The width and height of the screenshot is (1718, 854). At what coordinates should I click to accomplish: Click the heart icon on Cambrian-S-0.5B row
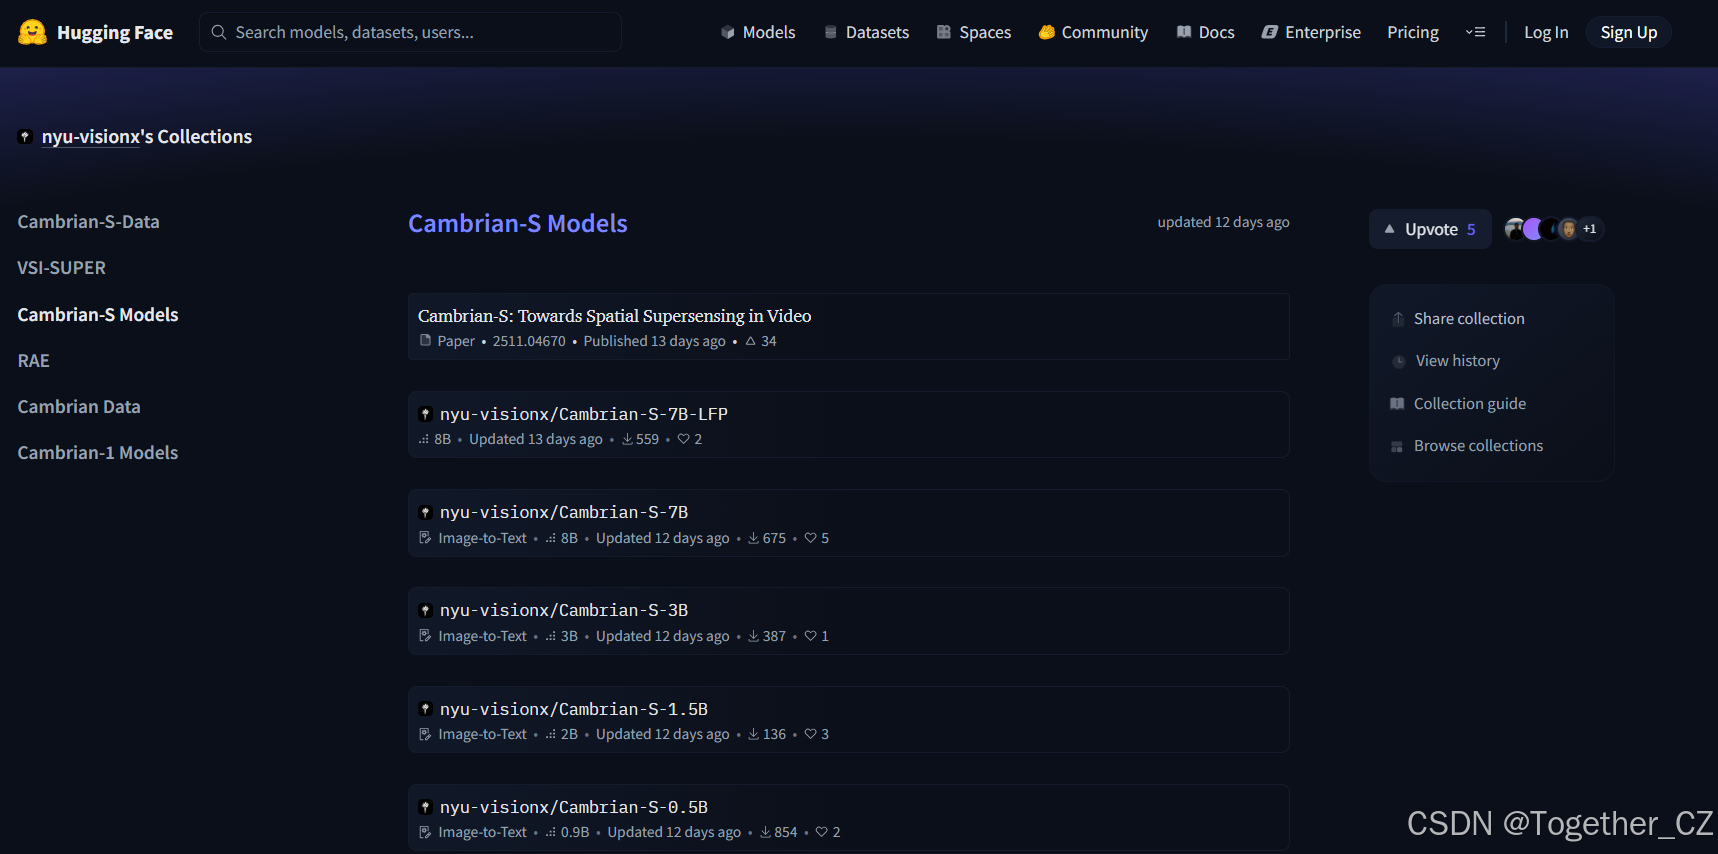(x=822, y=832)
